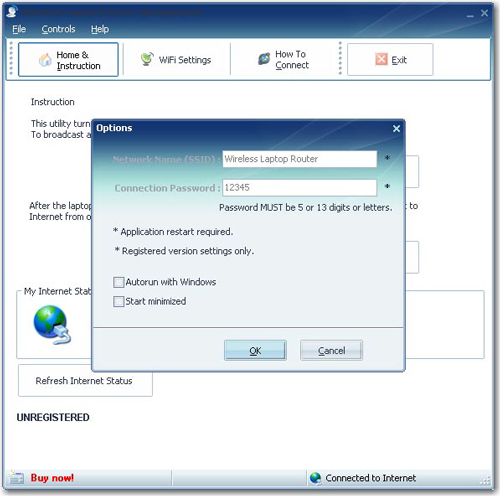The image size is (500, 496).
Task: Toggle the Start minimized checkbox
Action: pos(118,302)
